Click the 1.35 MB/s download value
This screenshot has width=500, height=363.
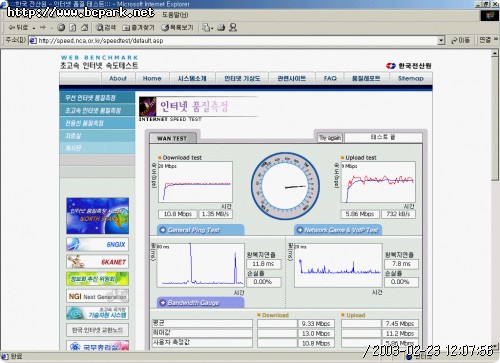(x=215, y=214)
